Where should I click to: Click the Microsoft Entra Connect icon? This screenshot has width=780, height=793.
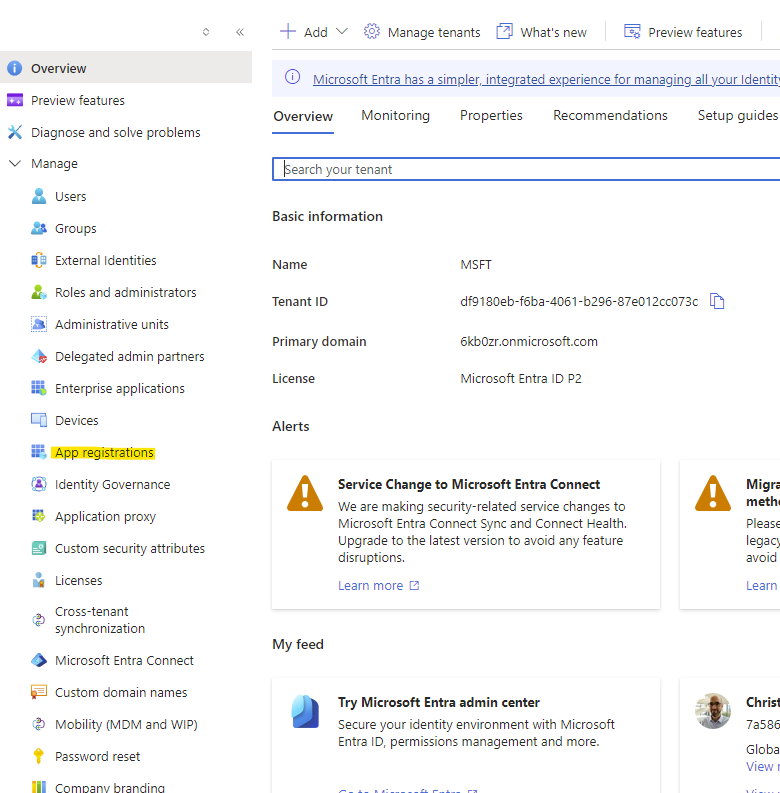tap(39, 660)
